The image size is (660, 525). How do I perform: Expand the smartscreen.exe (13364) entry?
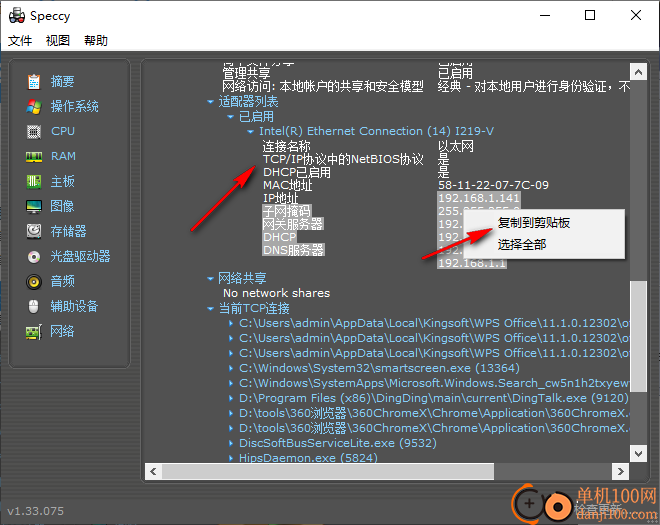(x=231, y=368)
